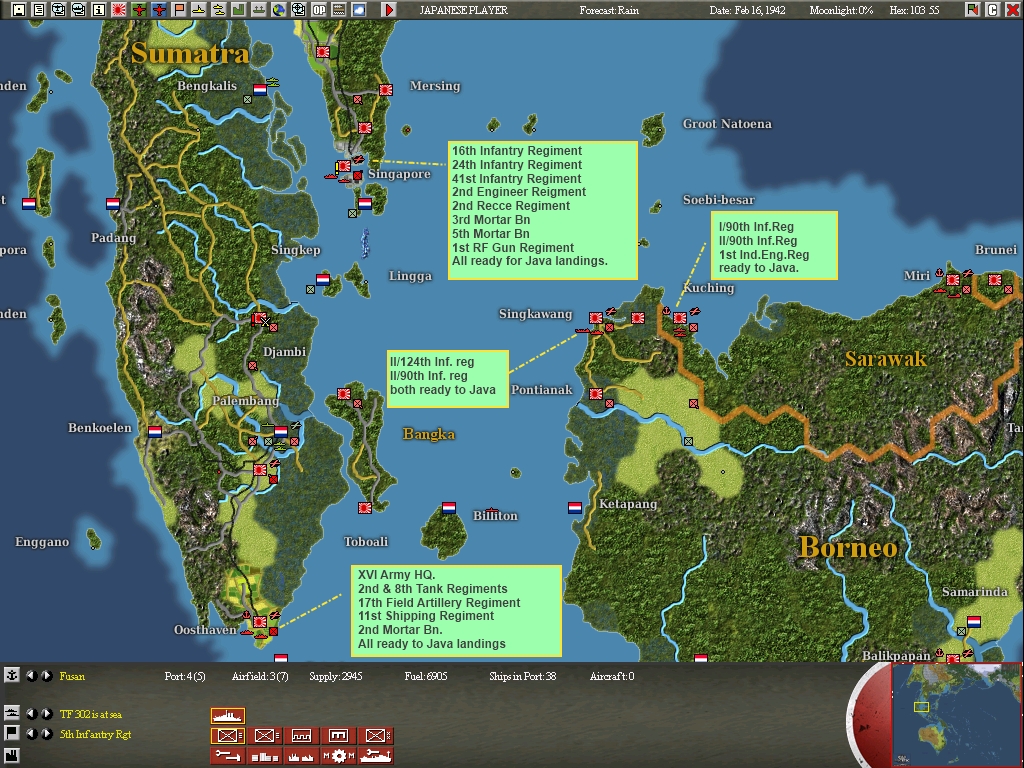Click the globe toolbar icon

(279, 9)
